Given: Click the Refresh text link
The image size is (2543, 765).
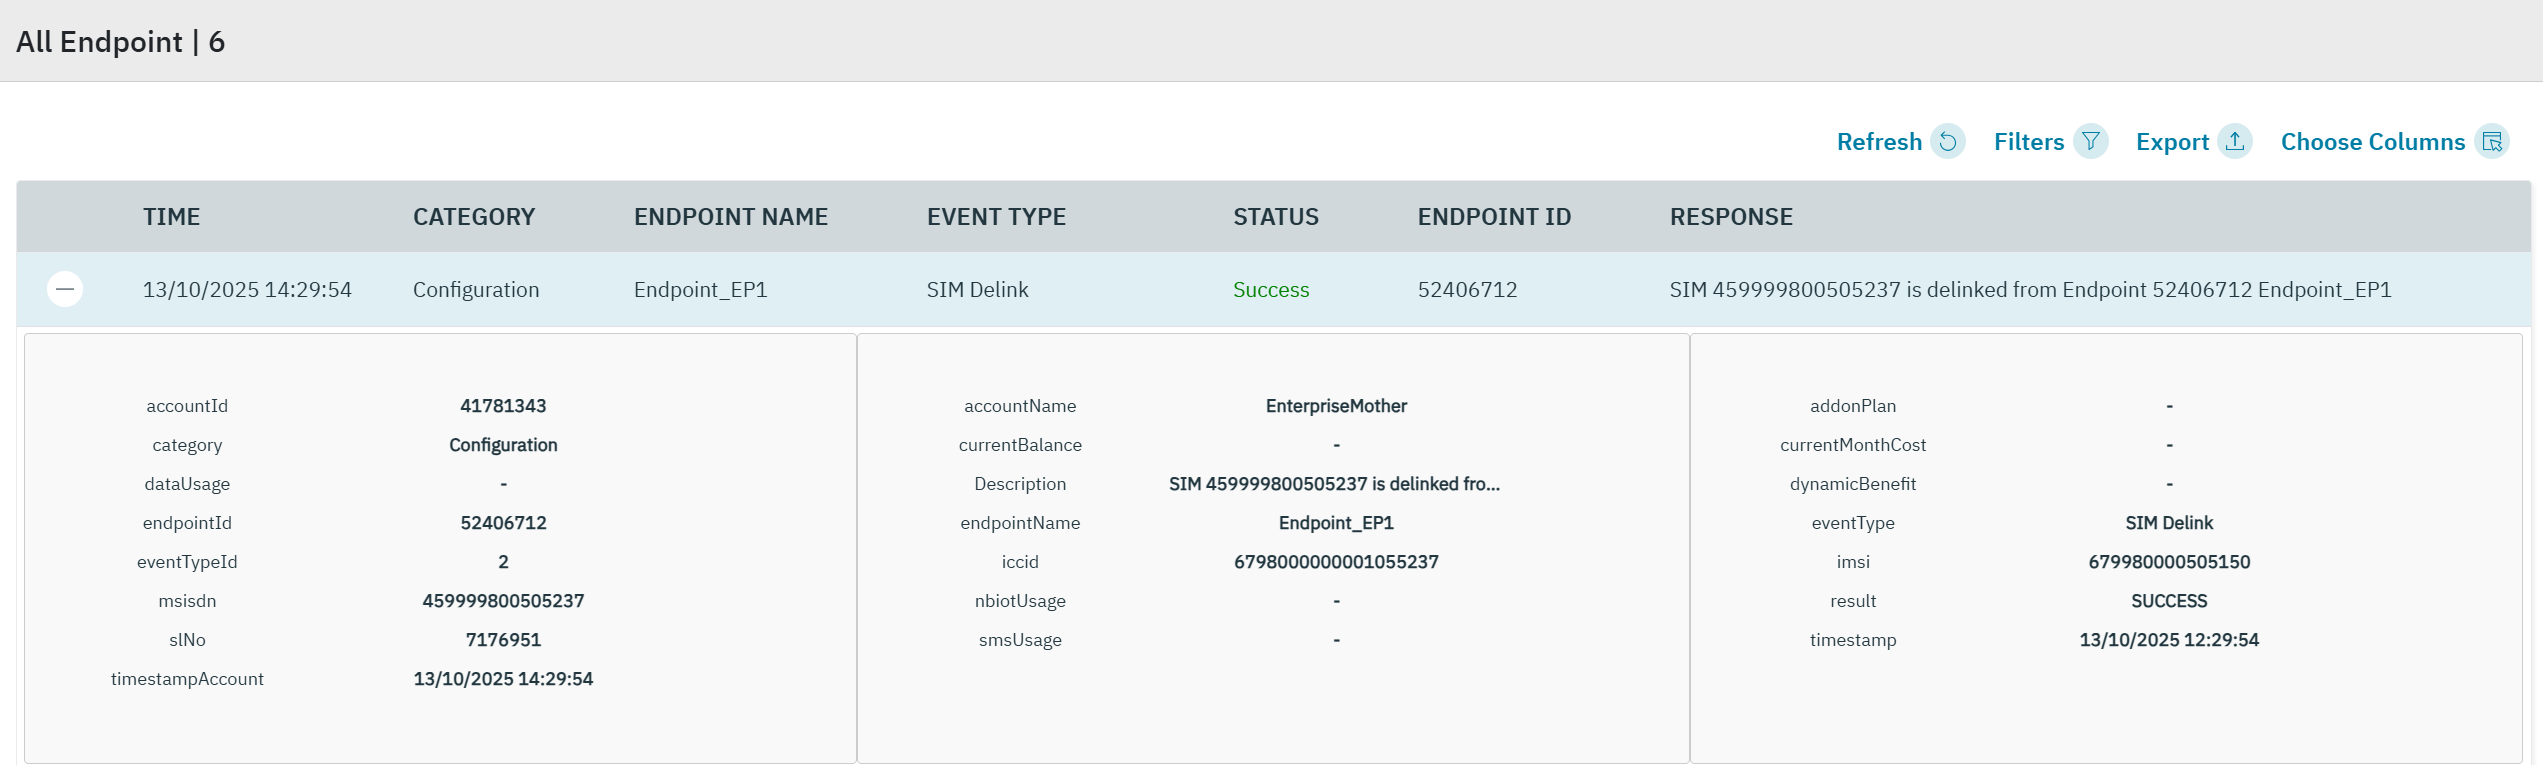Looking at the screenshot, I should pyautogui.click(x=1878, y=142).
